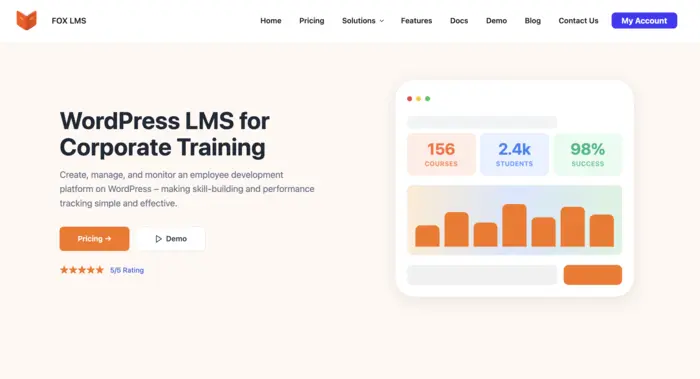Screen dimensions: 700x379
Task: Click the orange Pricing arrow button
Action: pos(94,239)
